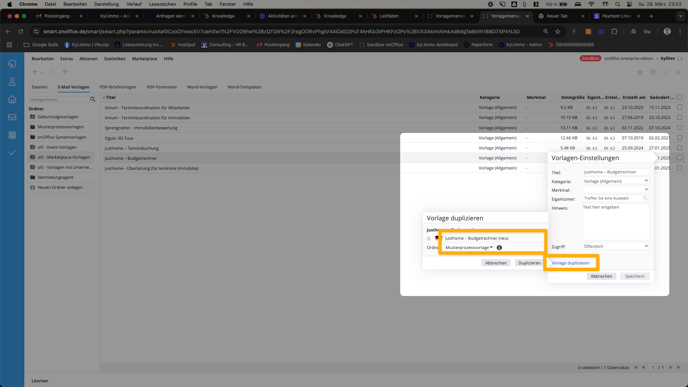The image size is (688, 387).
Task: Open the Merkmal dropdown in settings
Action: coord(616,190)
